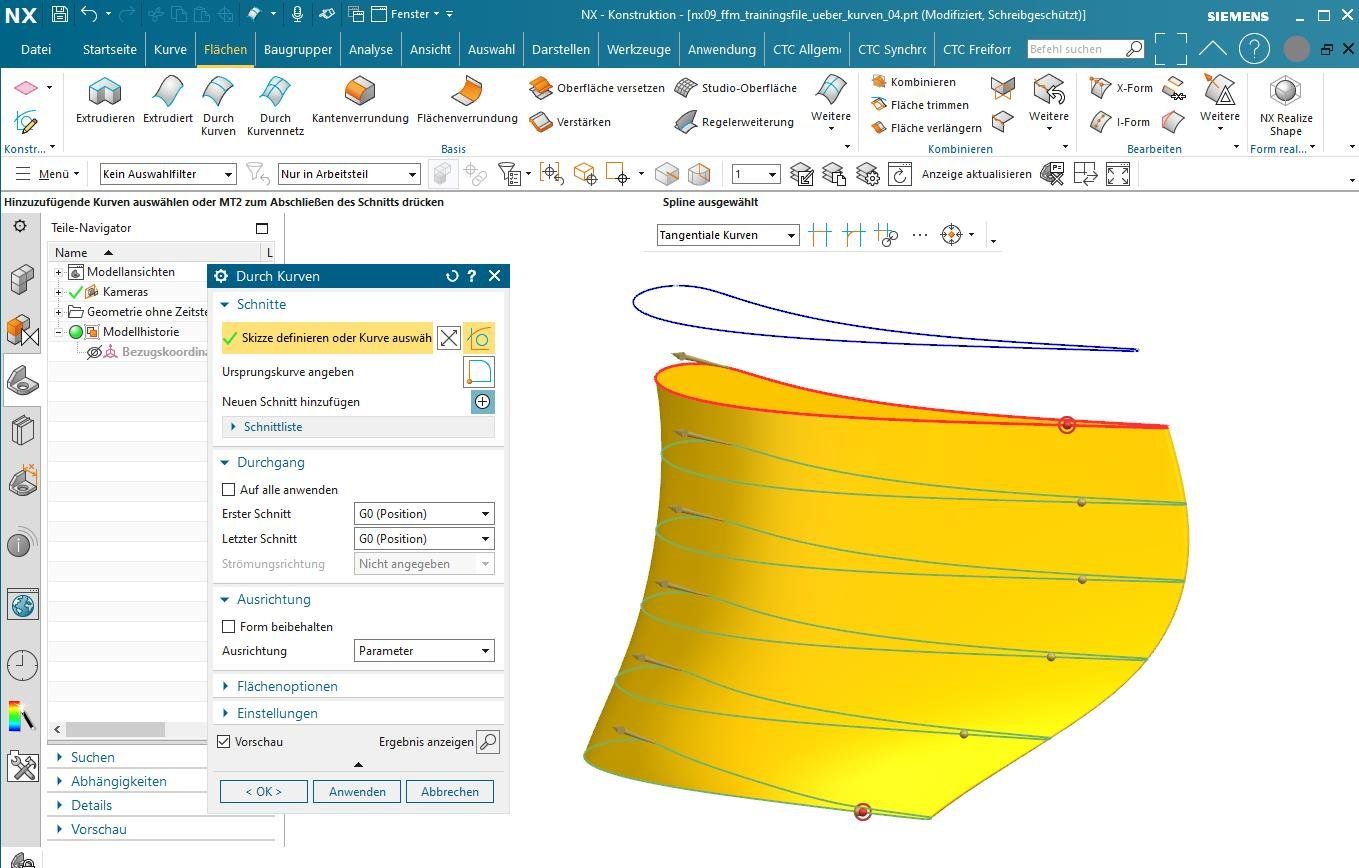Click the color palette icon in left sidebar

click(x=22, y=716)
